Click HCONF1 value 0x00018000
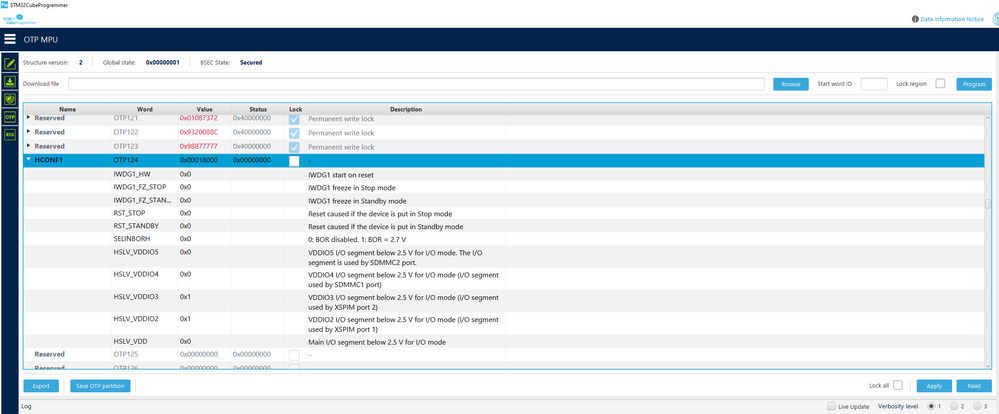Image resolution: width=999 pixels, height=414 pixels. 199,161
